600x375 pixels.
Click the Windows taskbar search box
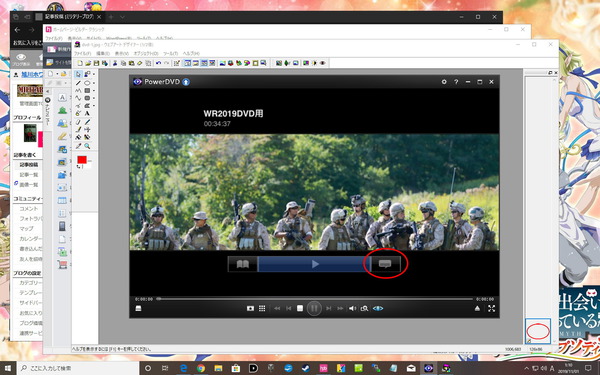[78, 368]
